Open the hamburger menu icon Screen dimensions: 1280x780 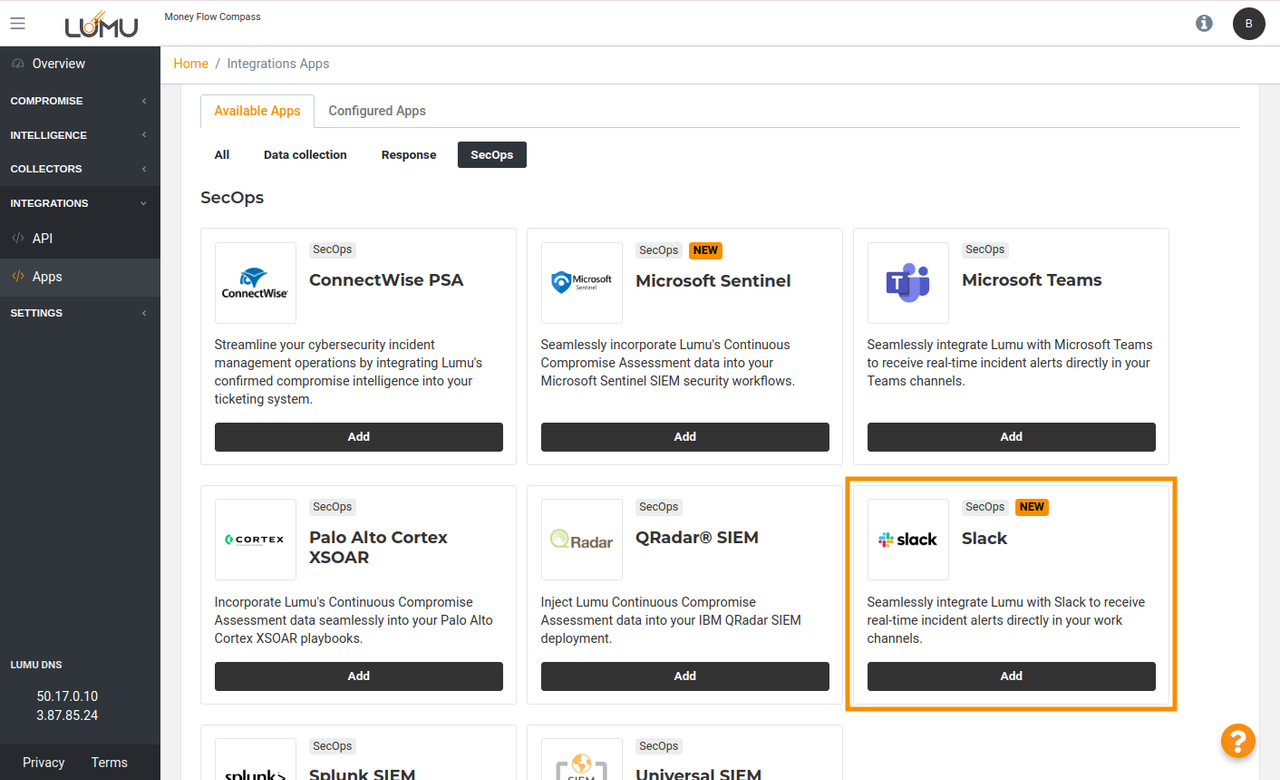17,23
